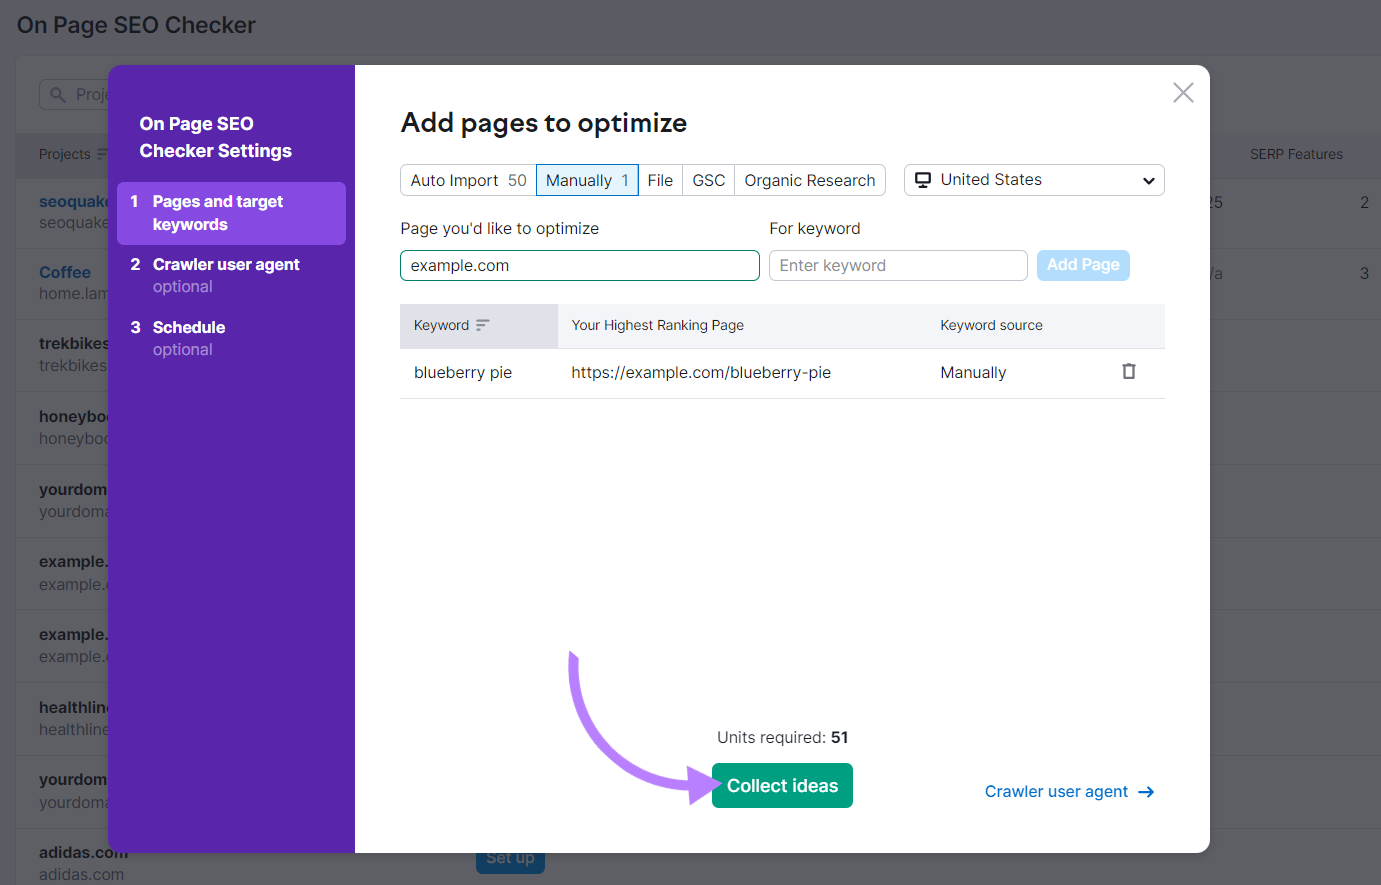
Task: Click the magnifier icon in the project search field
Action: tap(57, 94)
